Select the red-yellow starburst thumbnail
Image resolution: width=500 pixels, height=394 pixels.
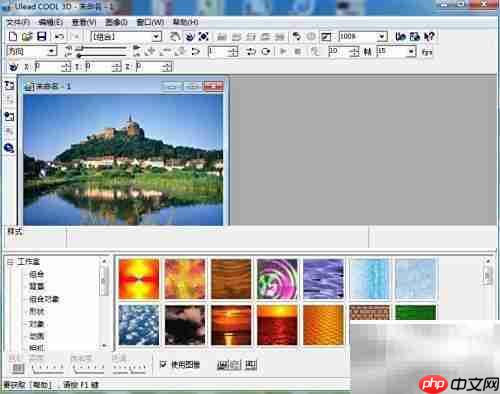pos(139,279)
